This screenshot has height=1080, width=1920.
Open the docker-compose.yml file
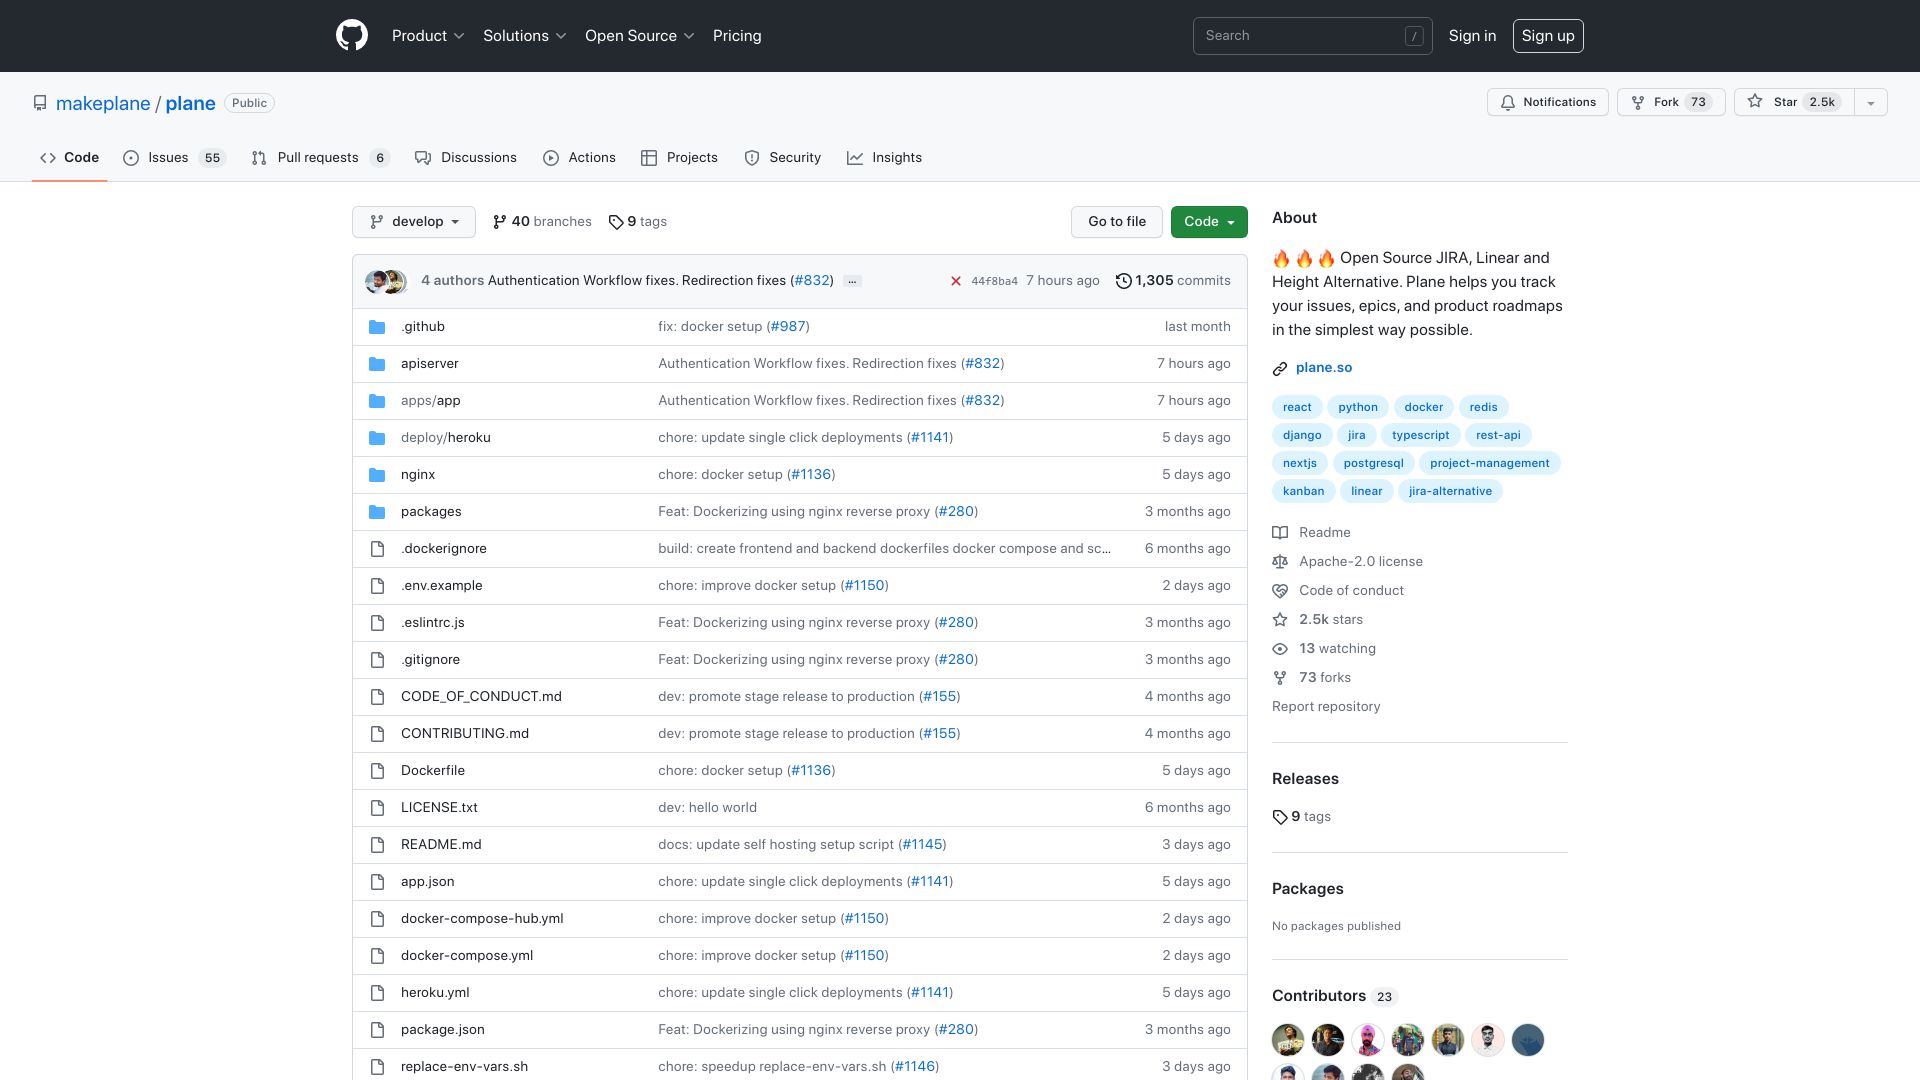(x=467, y=956)
